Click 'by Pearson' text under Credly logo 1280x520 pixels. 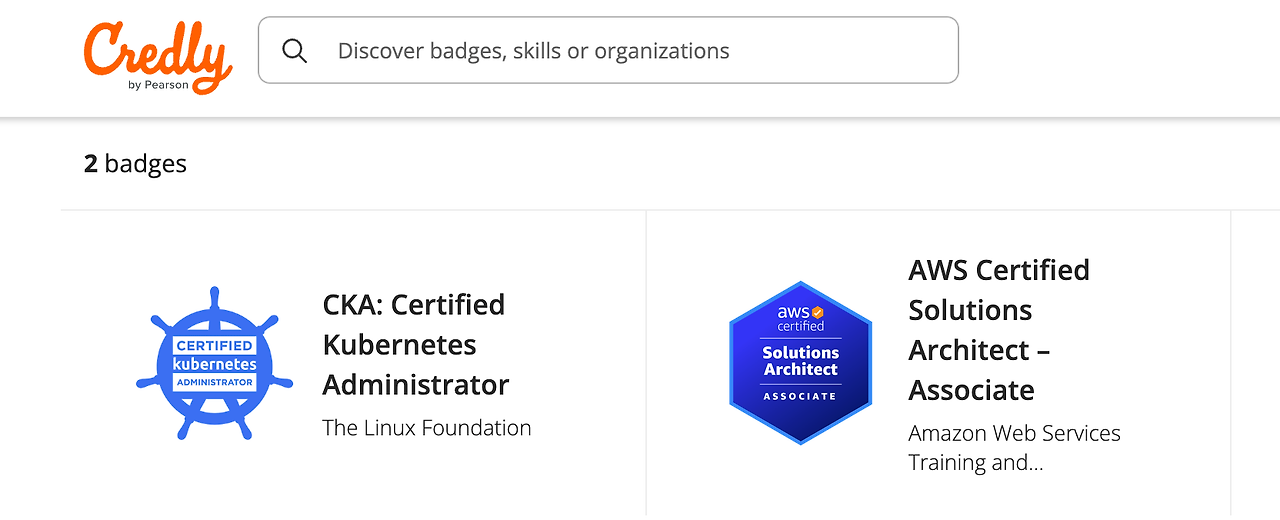coord(158,85)
